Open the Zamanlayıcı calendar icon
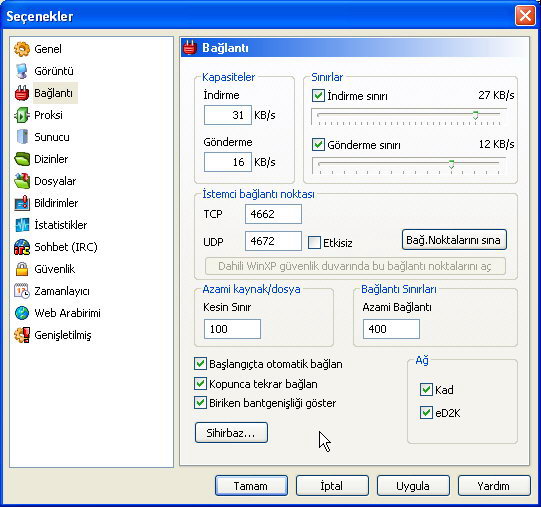The width and height of the screenshot is (541, 507). pos(22,291)
